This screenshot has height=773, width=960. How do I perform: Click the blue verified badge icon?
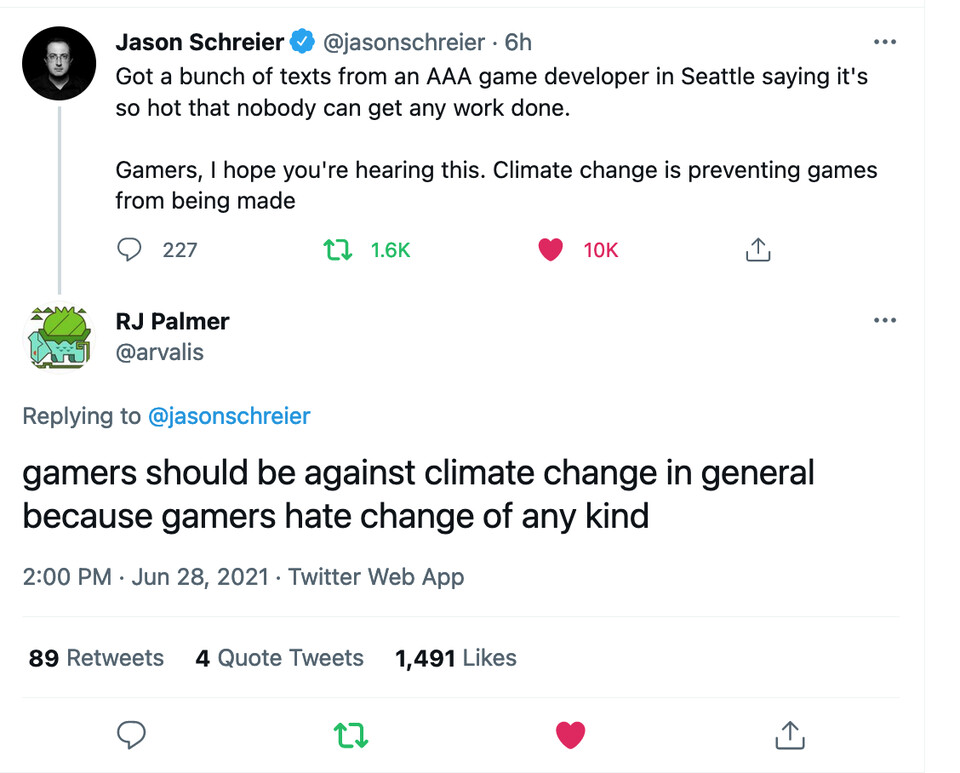(x=300, y=43)
